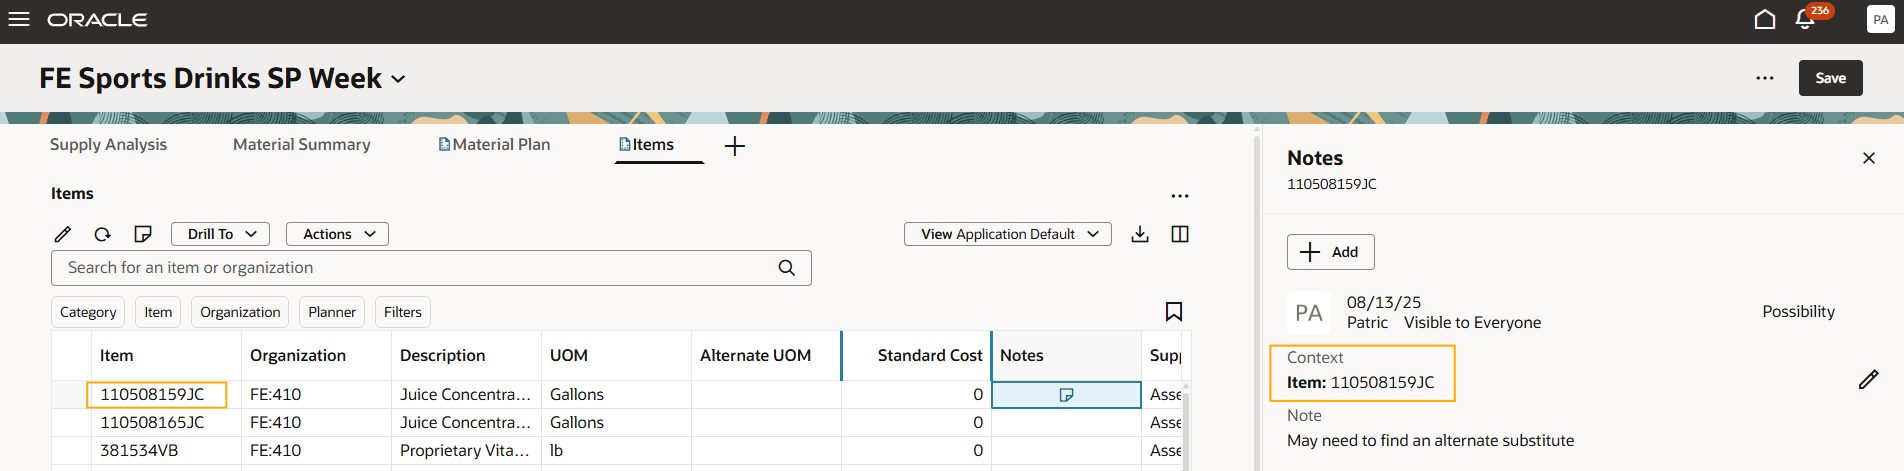Edit the note with the pencil icon
Screen dimensions: 1904x471
(1868, 380)
